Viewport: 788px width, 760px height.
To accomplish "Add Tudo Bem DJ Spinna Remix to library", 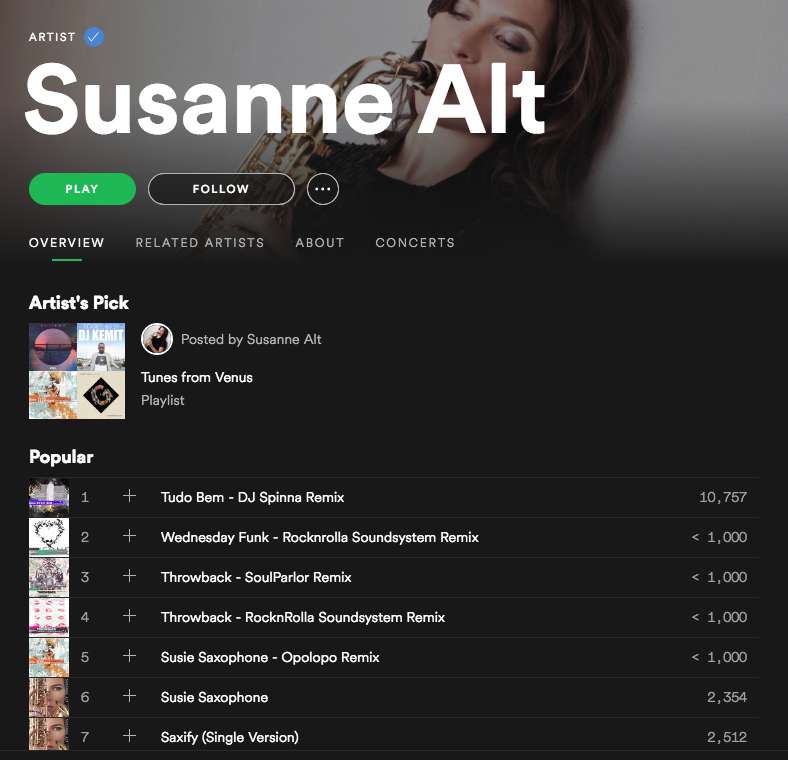I will point(129,496).
